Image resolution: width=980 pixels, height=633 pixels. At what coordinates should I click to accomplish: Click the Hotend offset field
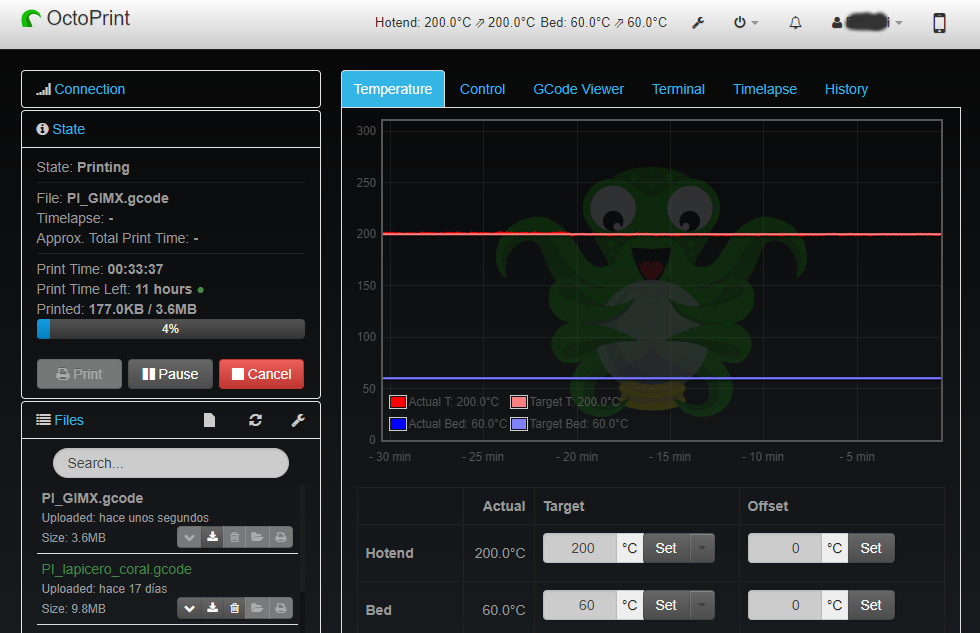point(785,548)
